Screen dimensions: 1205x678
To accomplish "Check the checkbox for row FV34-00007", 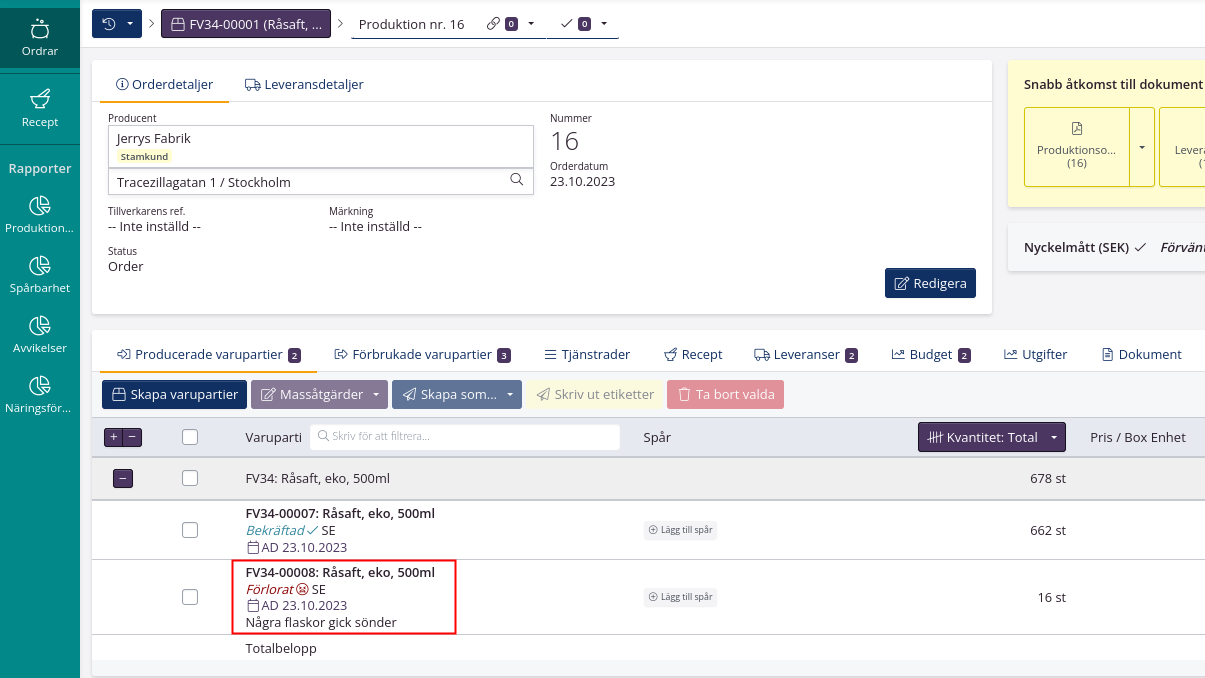I will [x=190, y=530].
